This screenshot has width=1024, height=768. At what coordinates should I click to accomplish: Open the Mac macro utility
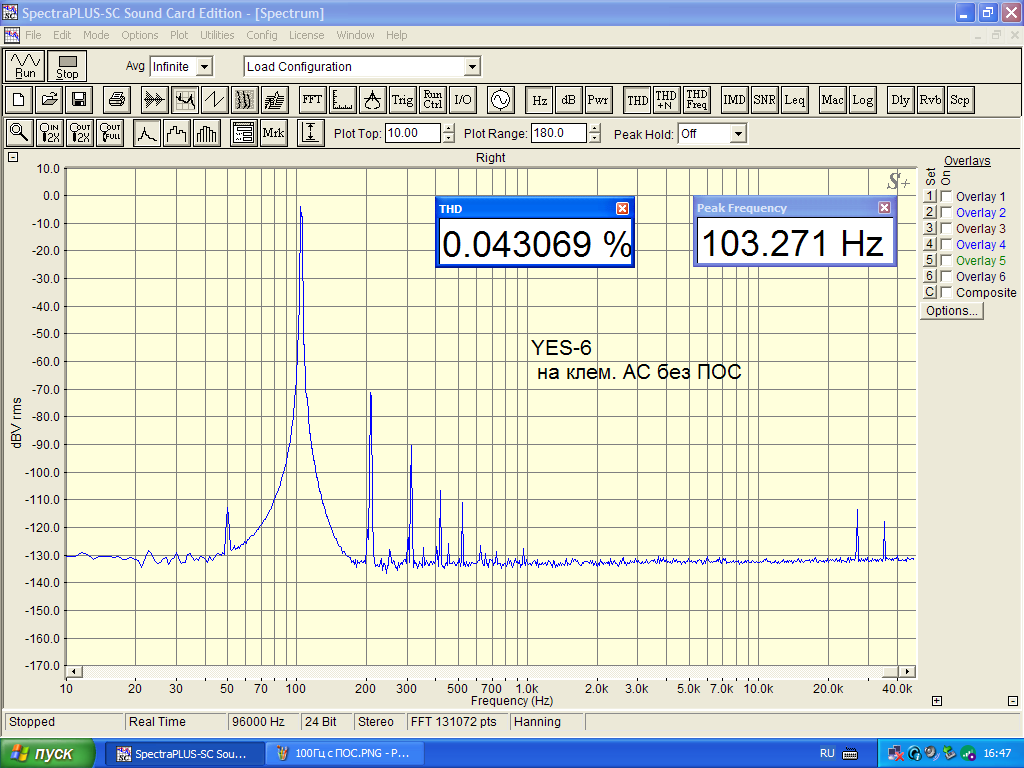point(832,99)
